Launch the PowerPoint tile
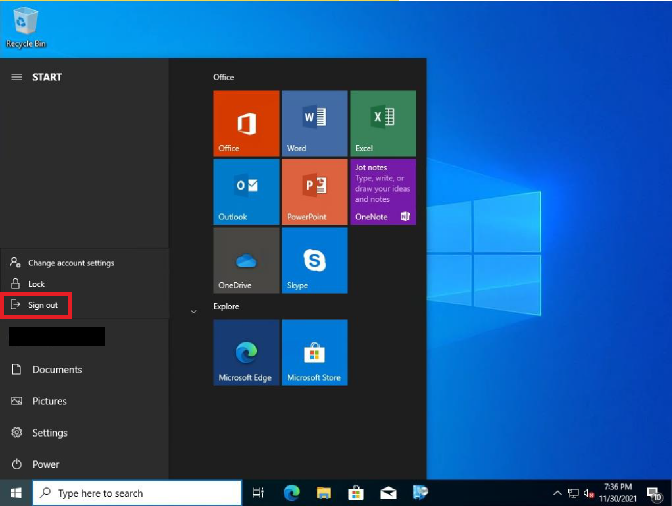 pos(314,192)
